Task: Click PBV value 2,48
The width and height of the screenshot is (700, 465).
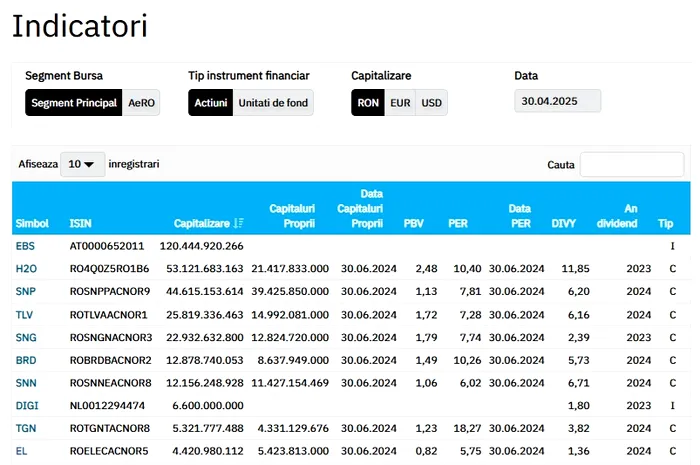Action: [x=426, y=269]
